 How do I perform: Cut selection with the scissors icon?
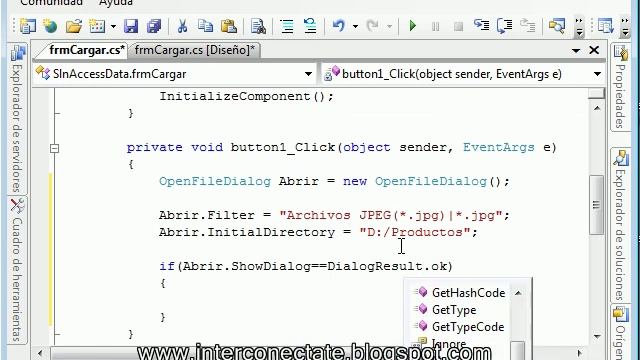pos(182,26)
